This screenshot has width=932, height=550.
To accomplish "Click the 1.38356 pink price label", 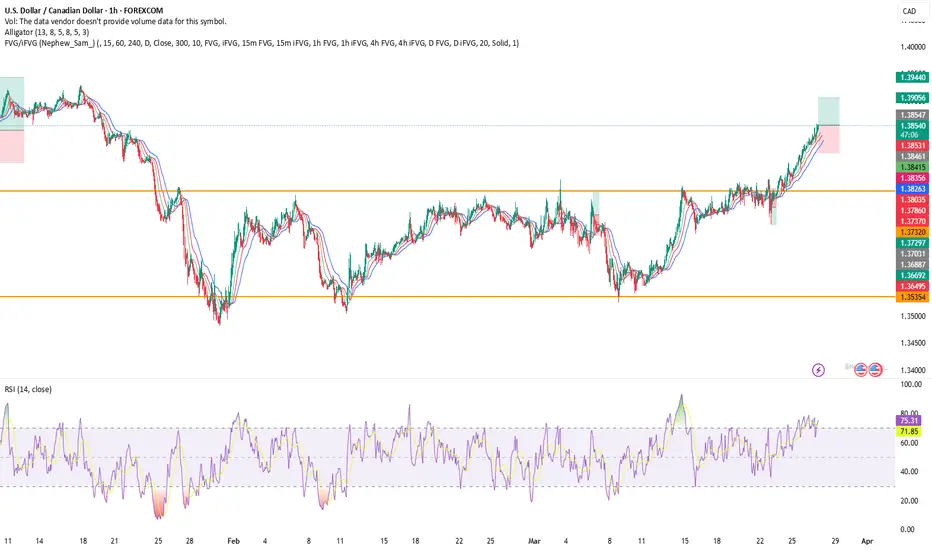I will point(912,178).
